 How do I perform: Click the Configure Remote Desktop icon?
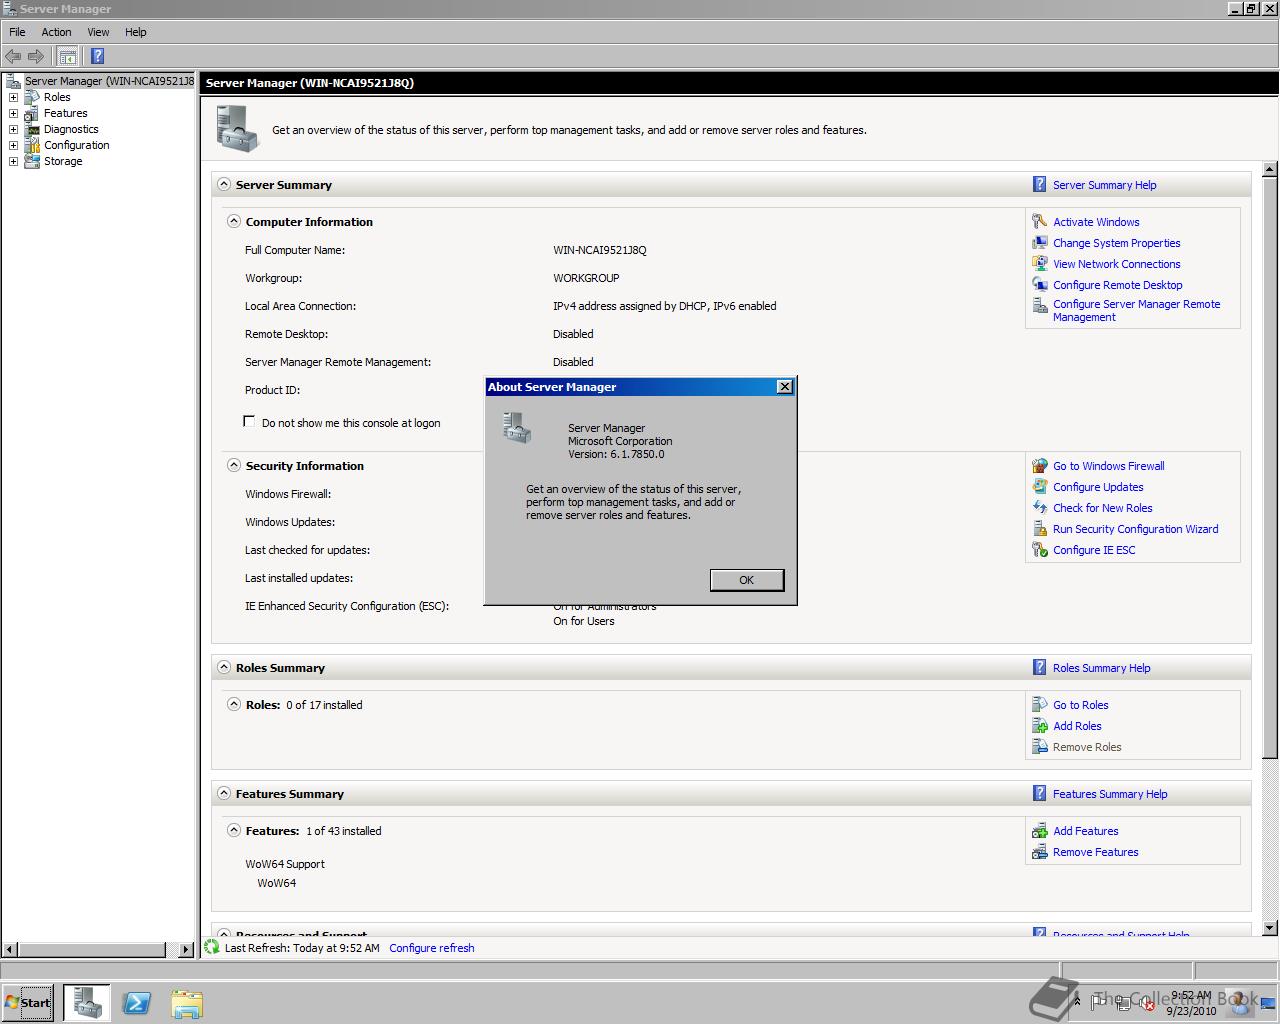(x=1040, y=285)
